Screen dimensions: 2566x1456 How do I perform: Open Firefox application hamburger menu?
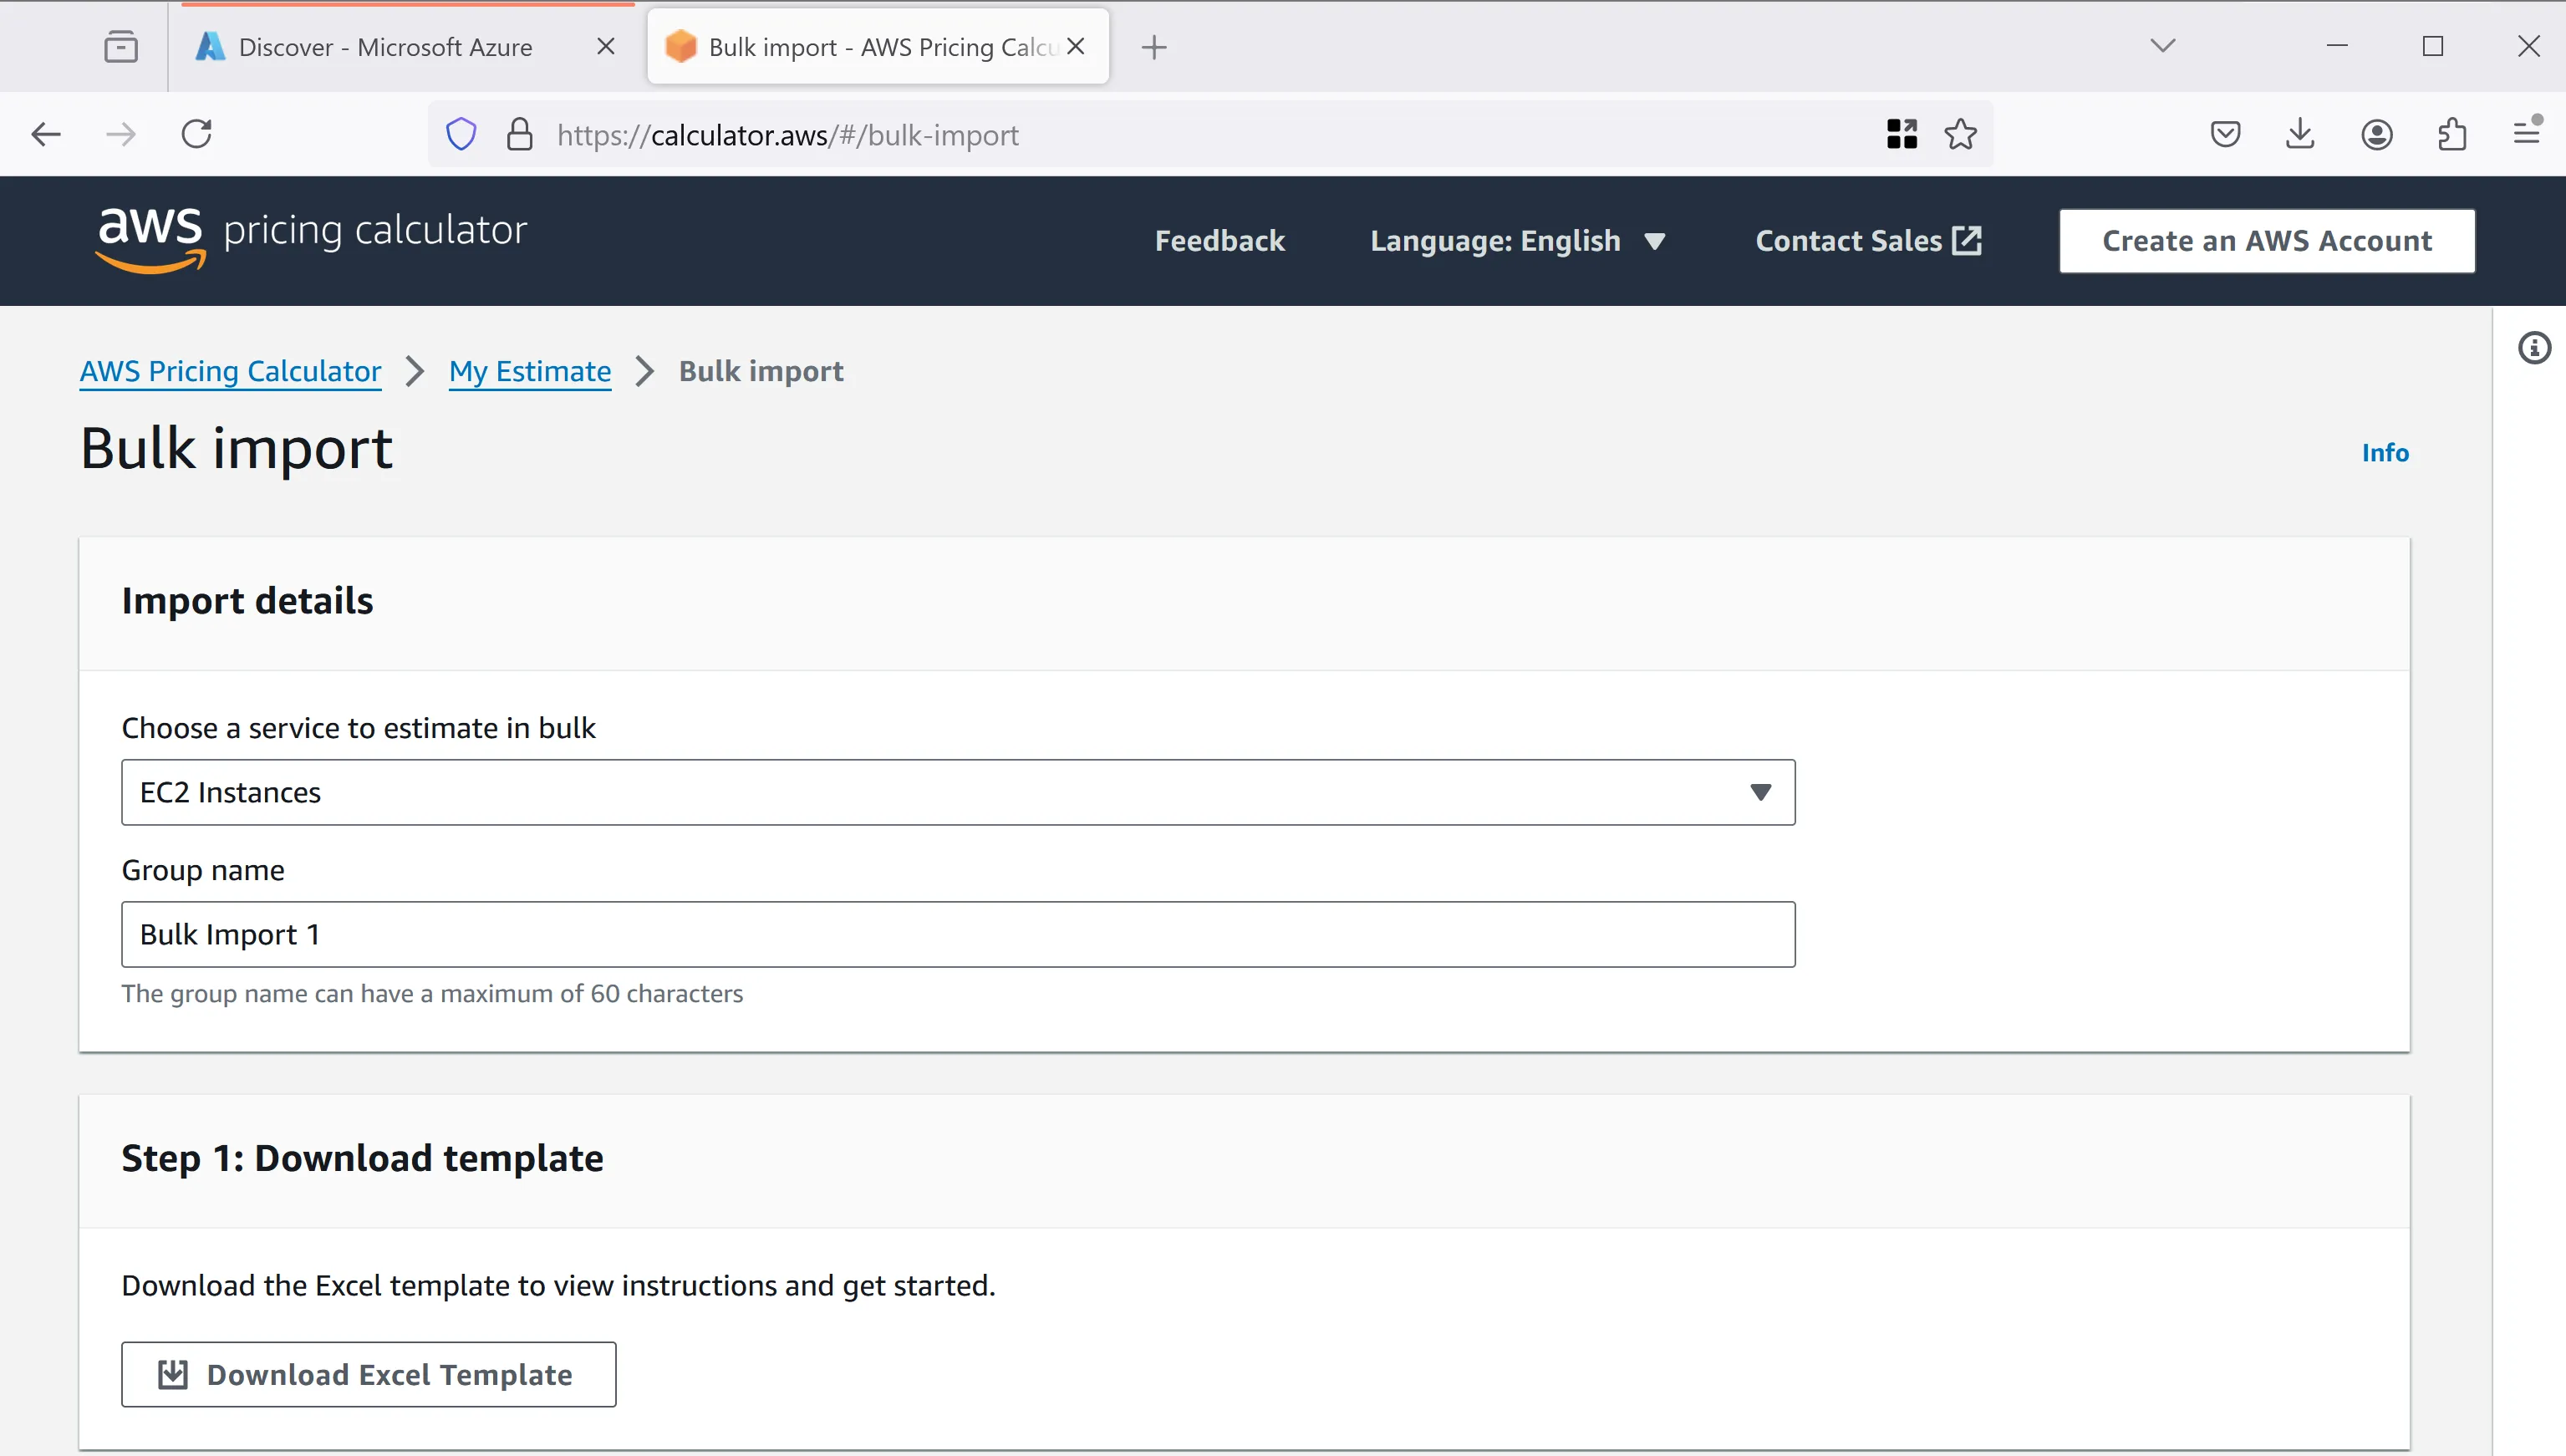click(2527, 132)
